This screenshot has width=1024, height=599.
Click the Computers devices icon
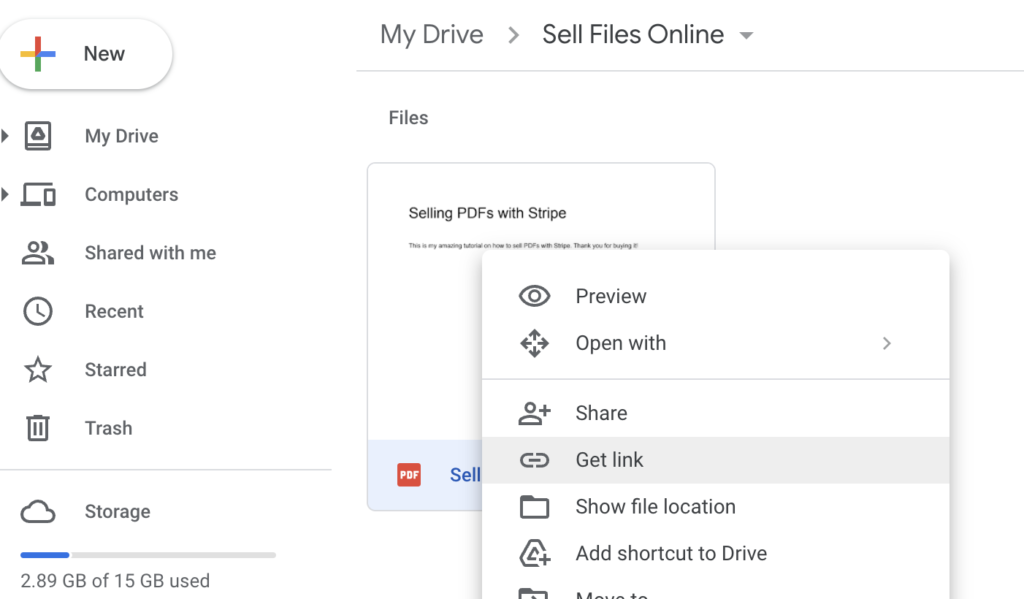point(38,195)
